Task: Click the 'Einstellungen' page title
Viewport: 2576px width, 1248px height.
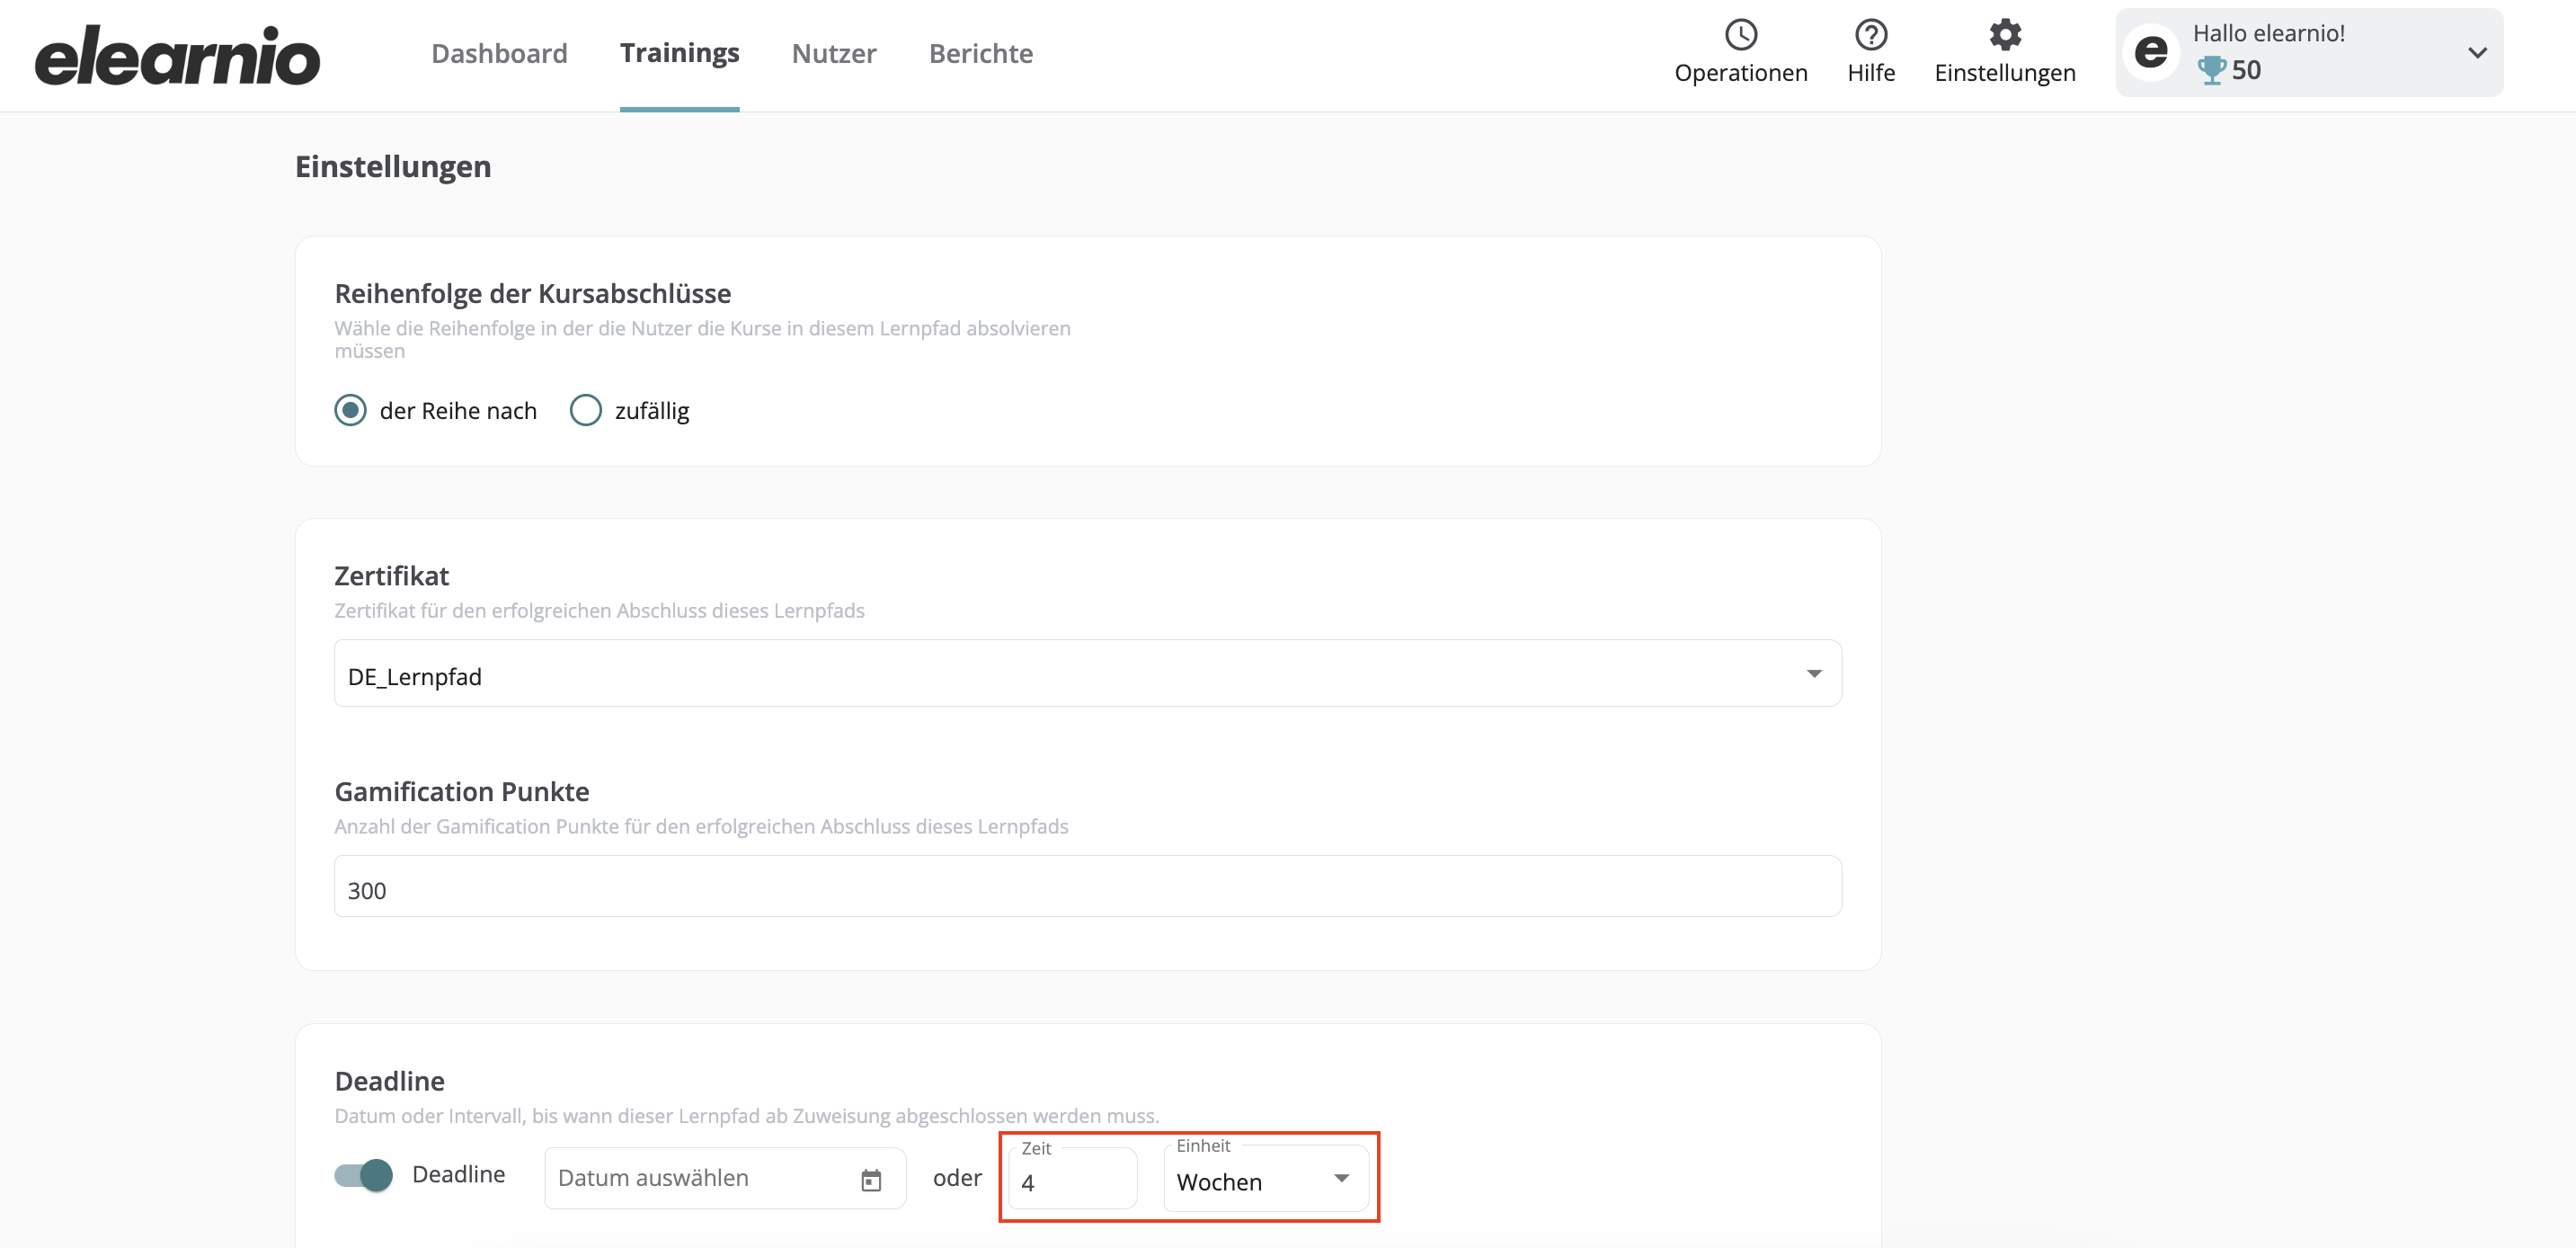Action: (393, 165)
